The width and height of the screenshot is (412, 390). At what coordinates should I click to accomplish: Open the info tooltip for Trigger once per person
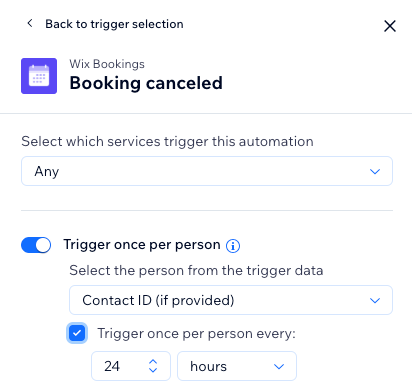[x=233, y=246]
